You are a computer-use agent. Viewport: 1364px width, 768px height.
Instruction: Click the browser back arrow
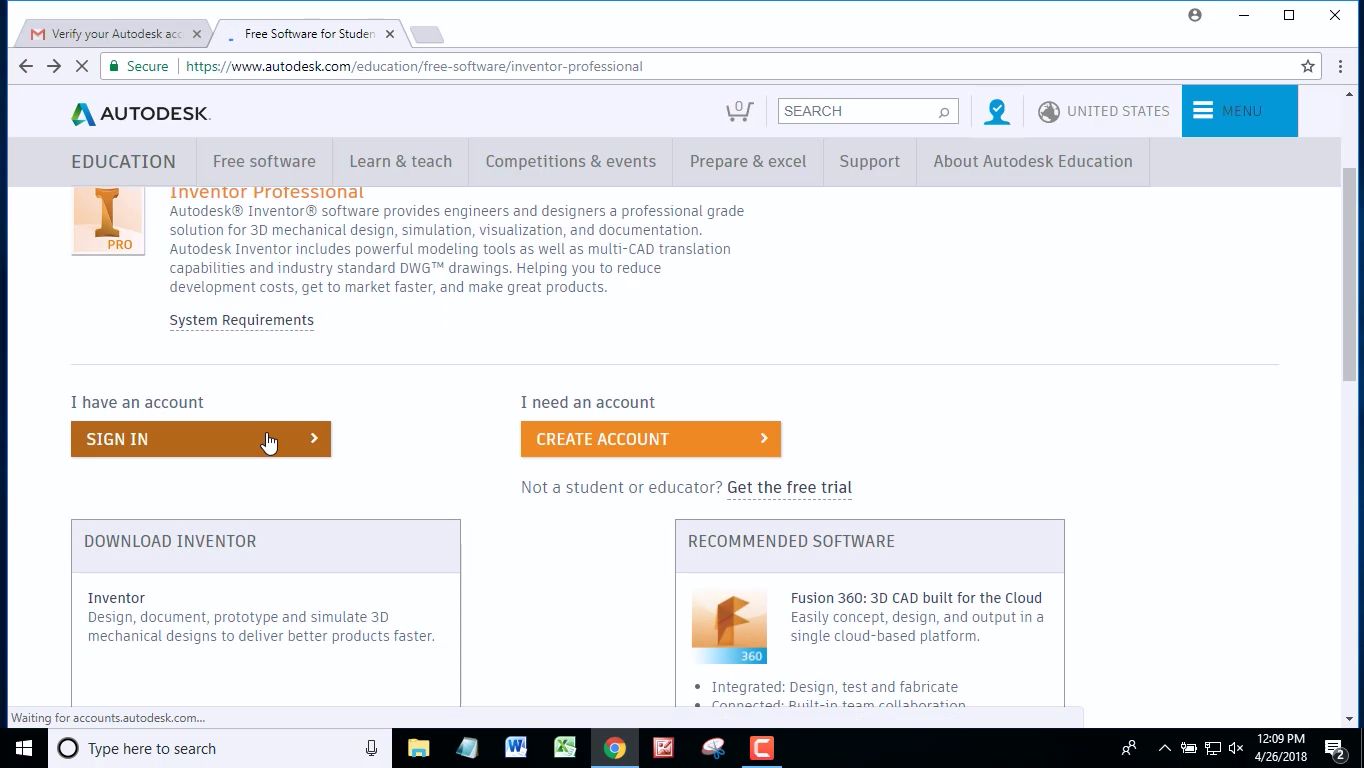pyautogui.click(x=25, y=66)
